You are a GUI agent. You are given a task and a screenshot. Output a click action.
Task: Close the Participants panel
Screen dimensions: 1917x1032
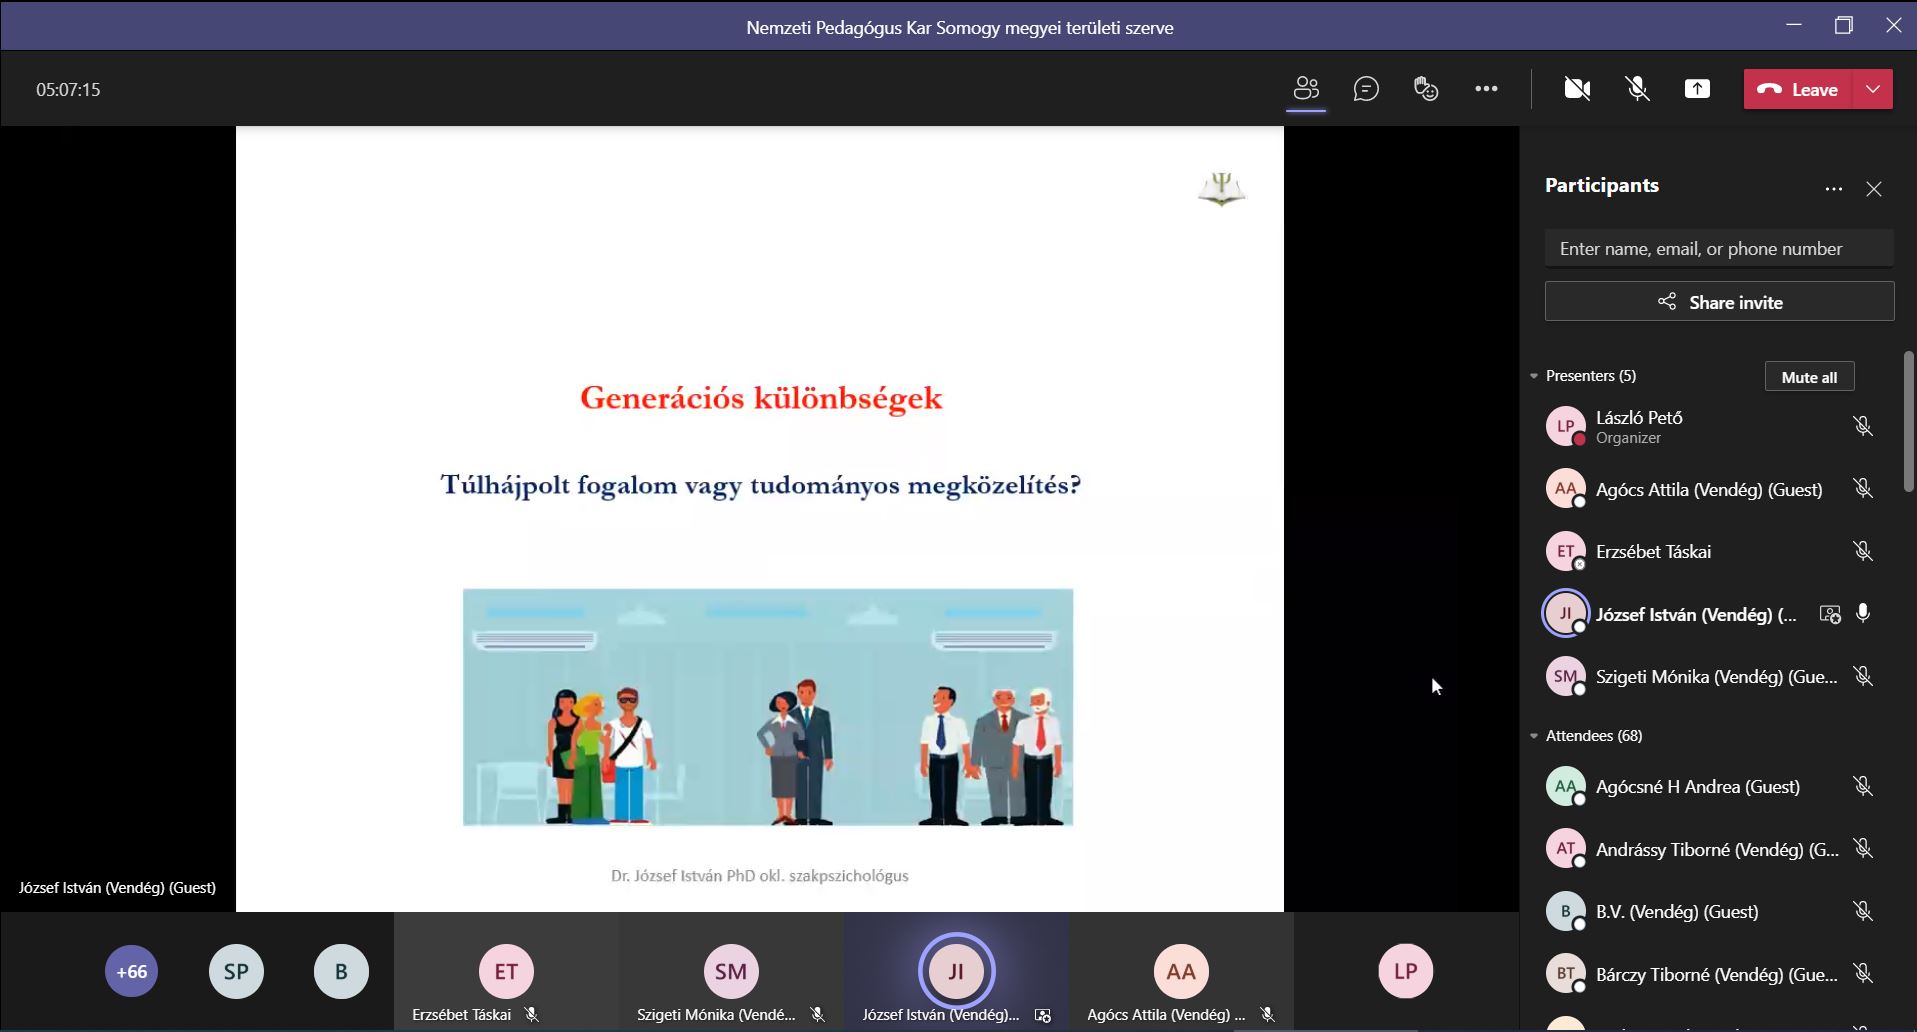tap(1874, 189)
